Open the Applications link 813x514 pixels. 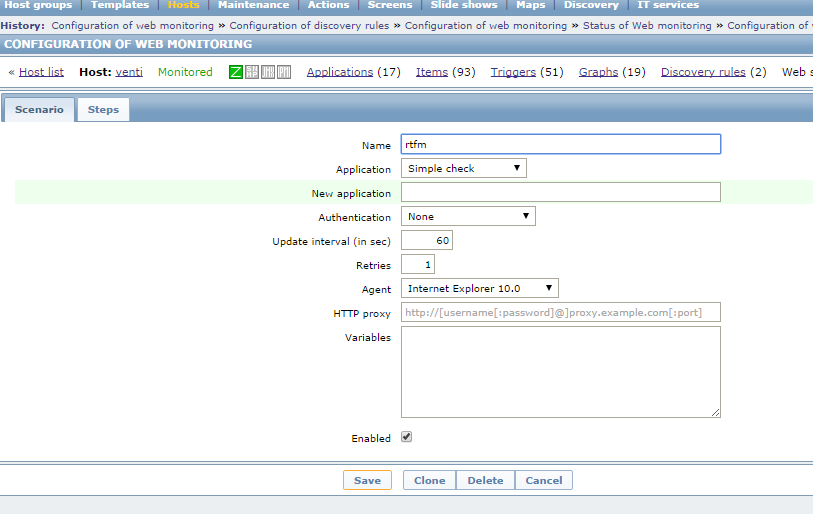tap(340, 72)
